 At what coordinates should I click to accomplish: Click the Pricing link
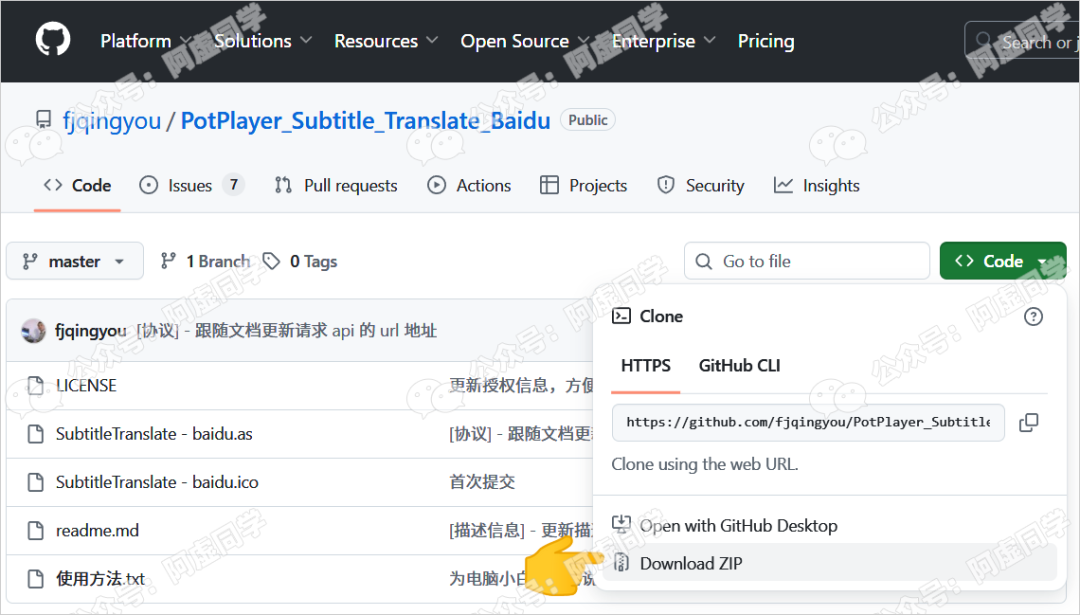[765, 41]
